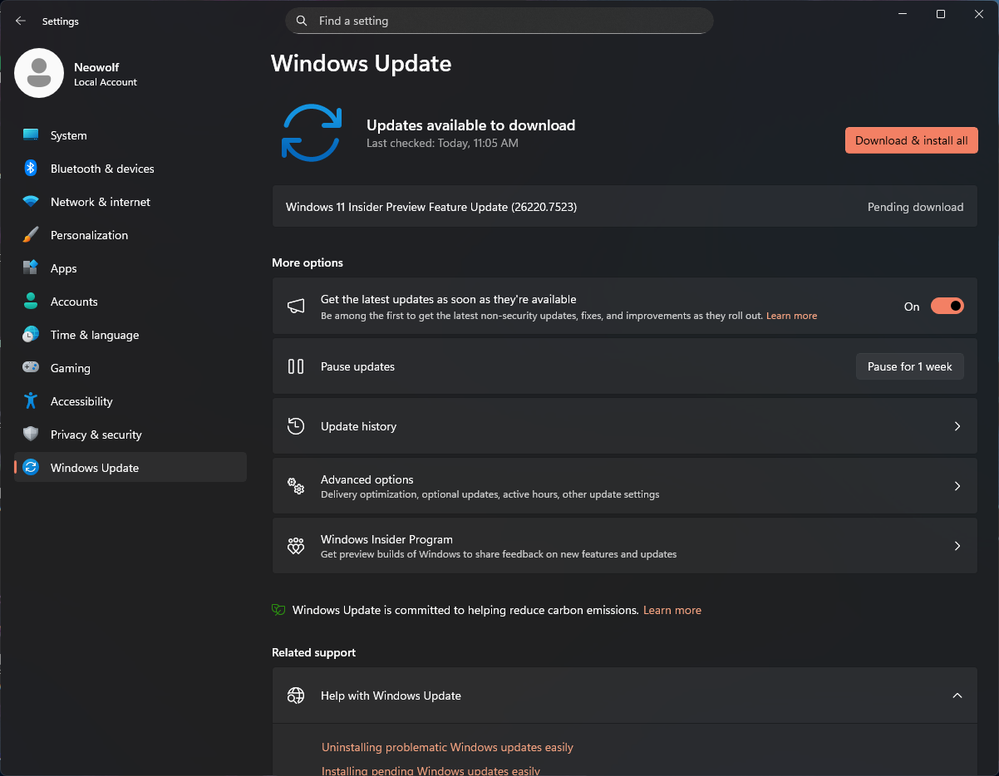Open Uninstalling problematic Windows updates link
999x776 pixels.
[x=447, y=747]
